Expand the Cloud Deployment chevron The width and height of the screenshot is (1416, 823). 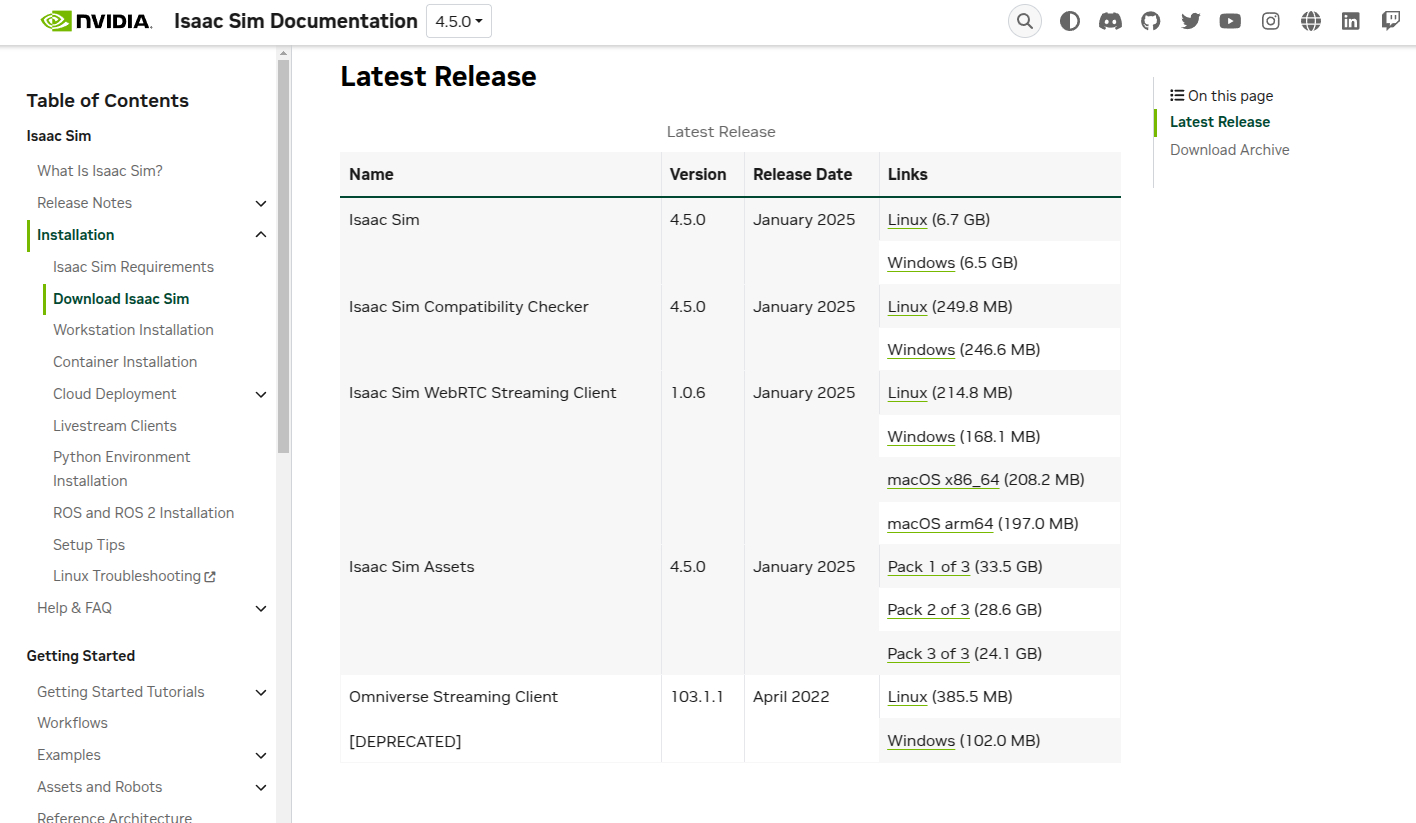[x=261, y=394]
